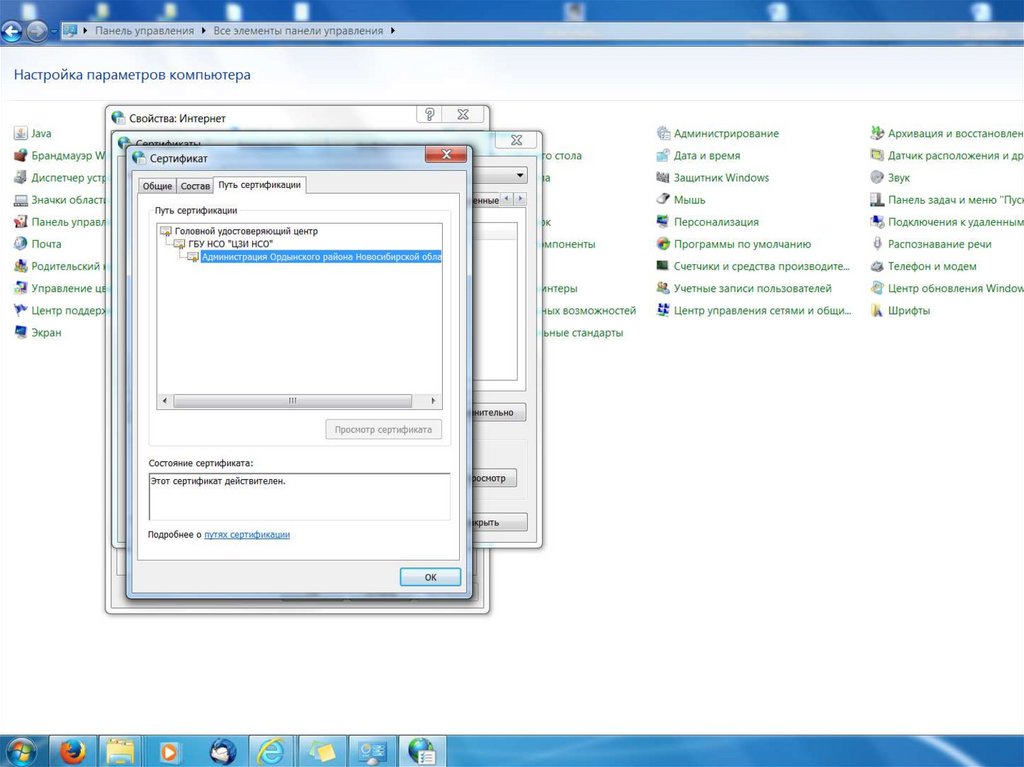Expand the arrow after Панель управления breadcrumb
Screen dimensions: 1024x767
[204, 31]
